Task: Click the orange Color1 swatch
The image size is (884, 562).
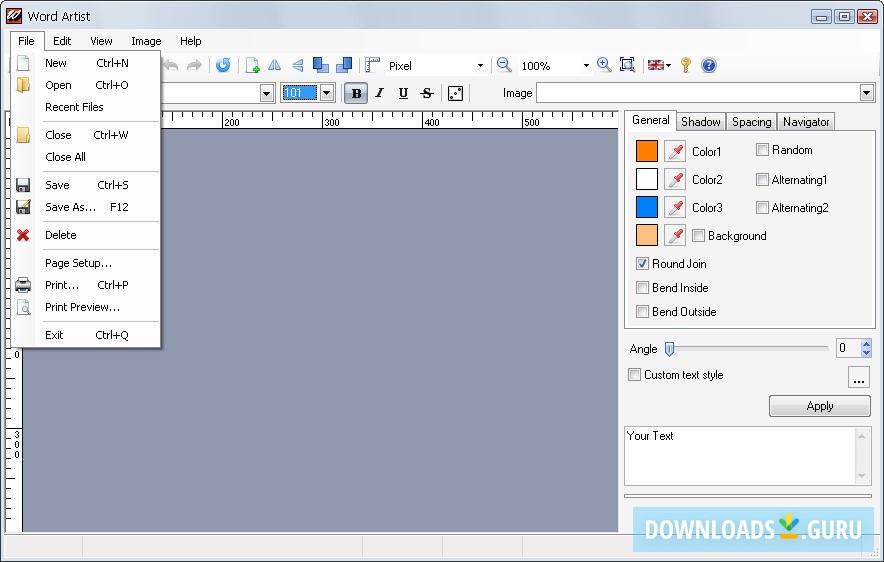Action: [x=647, y=151]
